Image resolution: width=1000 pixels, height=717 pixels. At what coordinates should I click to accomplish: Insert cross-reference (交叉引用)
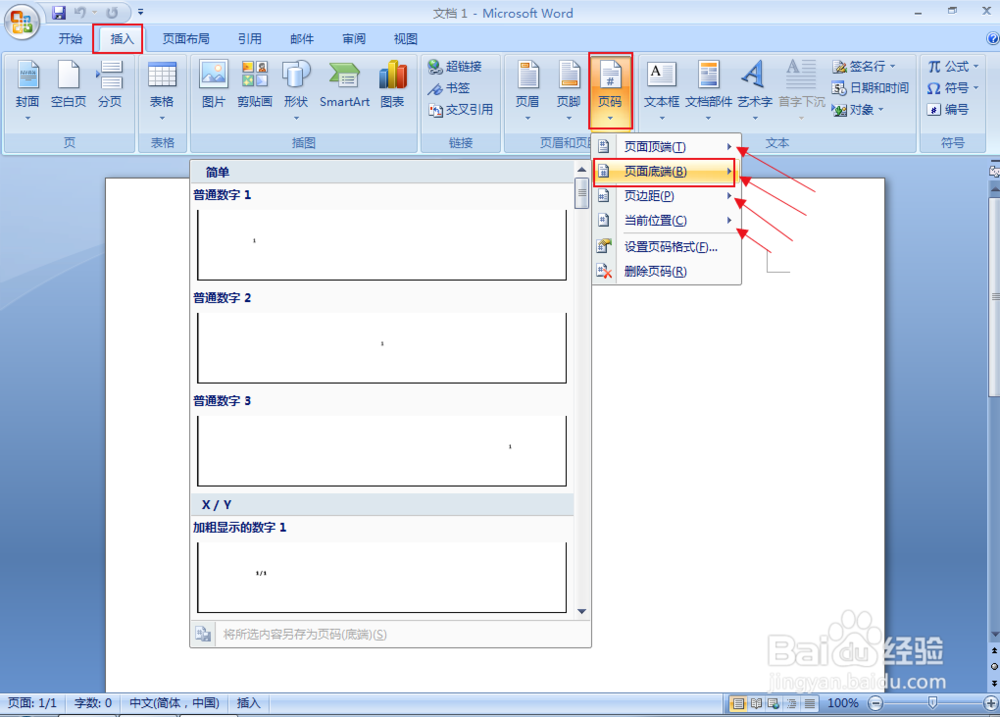tap(460, 110)
